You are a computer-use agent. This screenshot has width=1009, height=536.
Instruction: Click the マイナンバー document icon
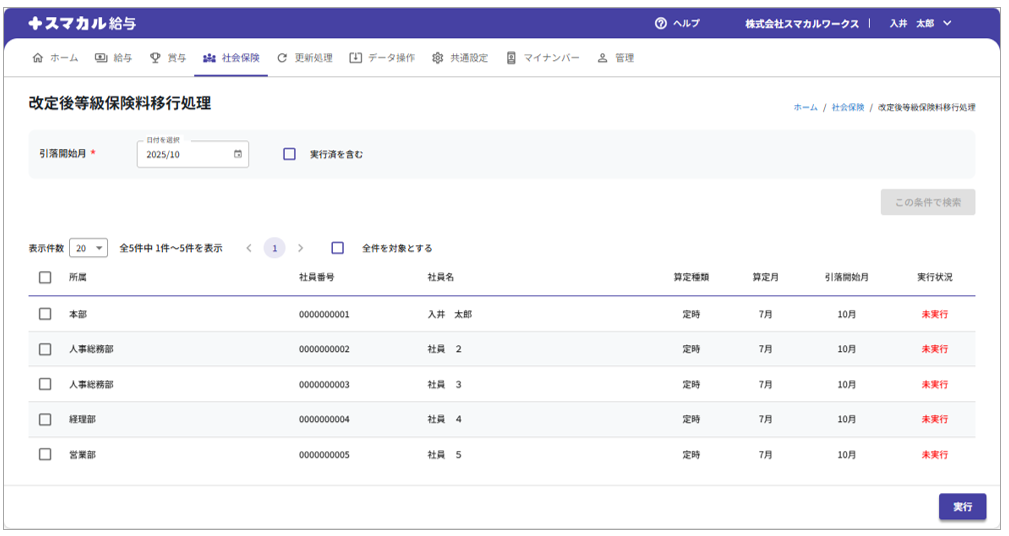511,58
